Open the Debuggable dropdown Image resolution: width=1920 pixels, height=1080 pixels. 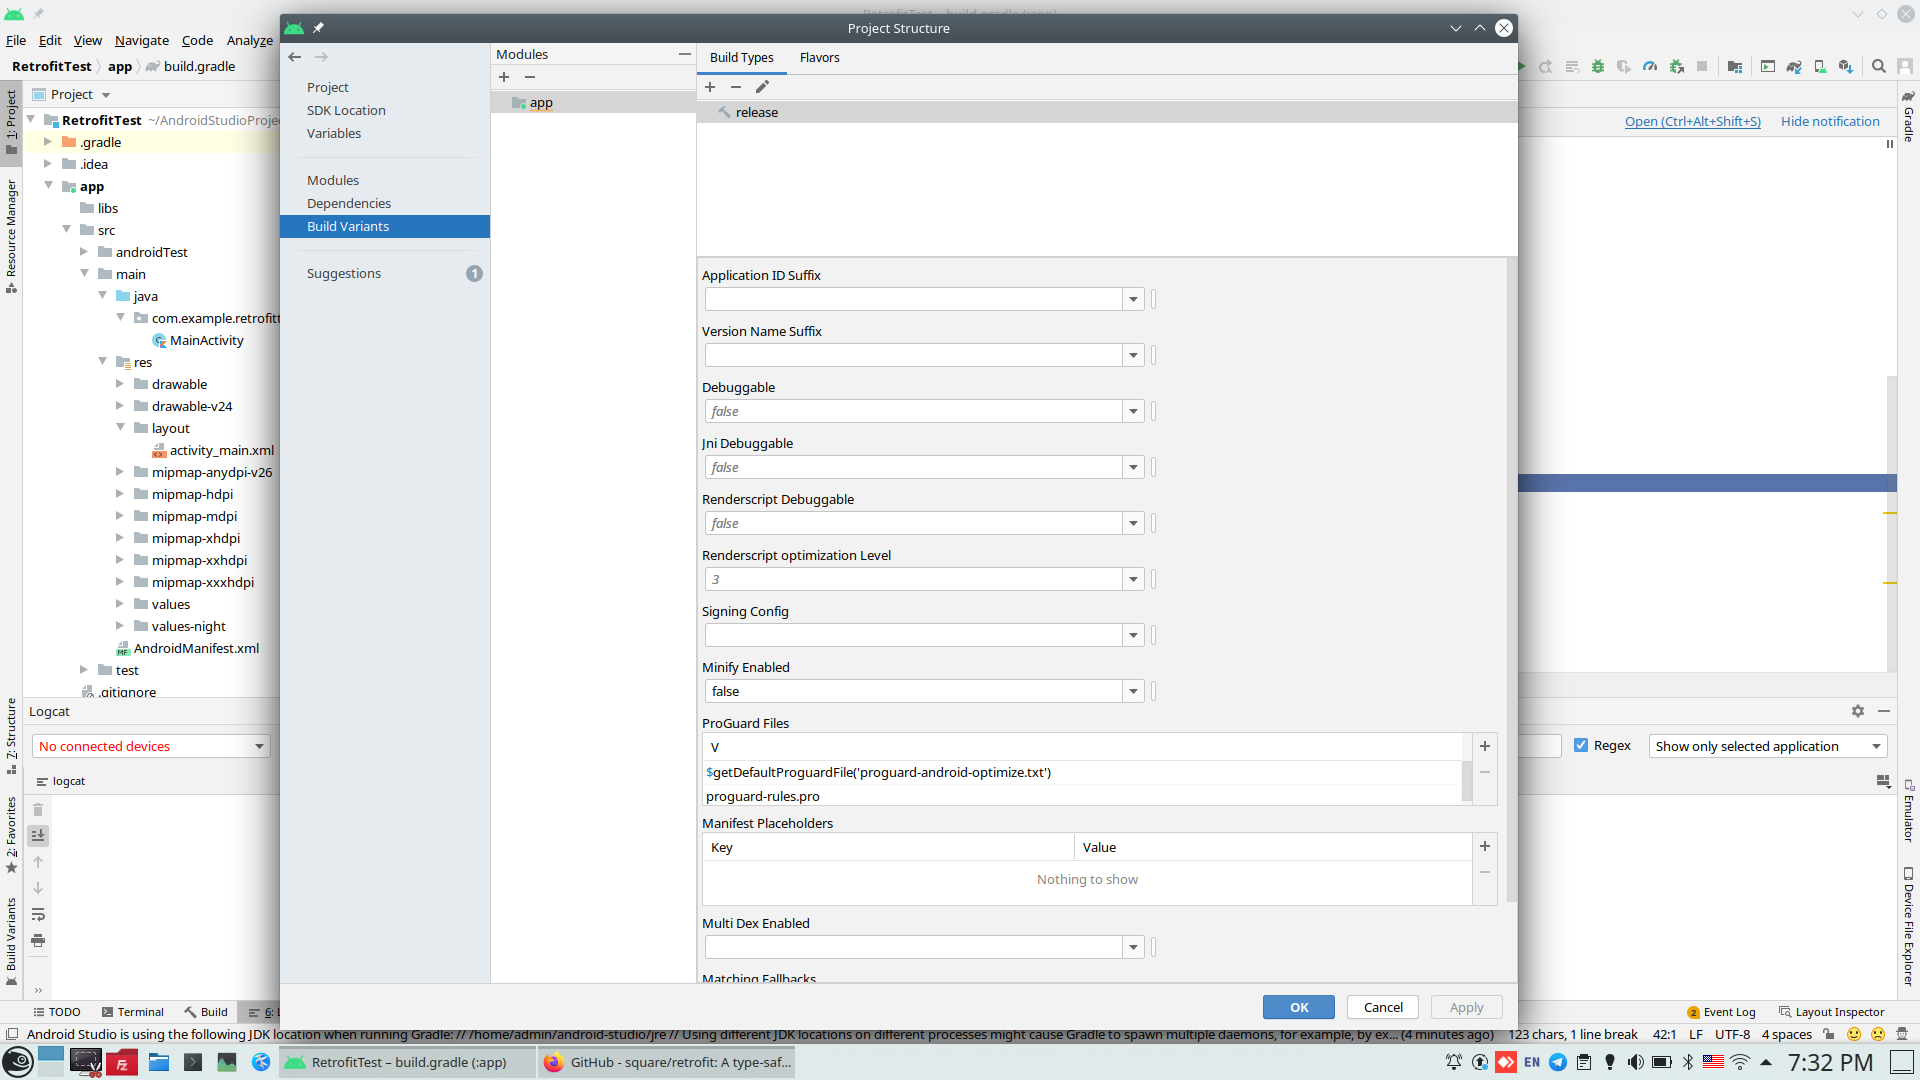[1132, 411]
